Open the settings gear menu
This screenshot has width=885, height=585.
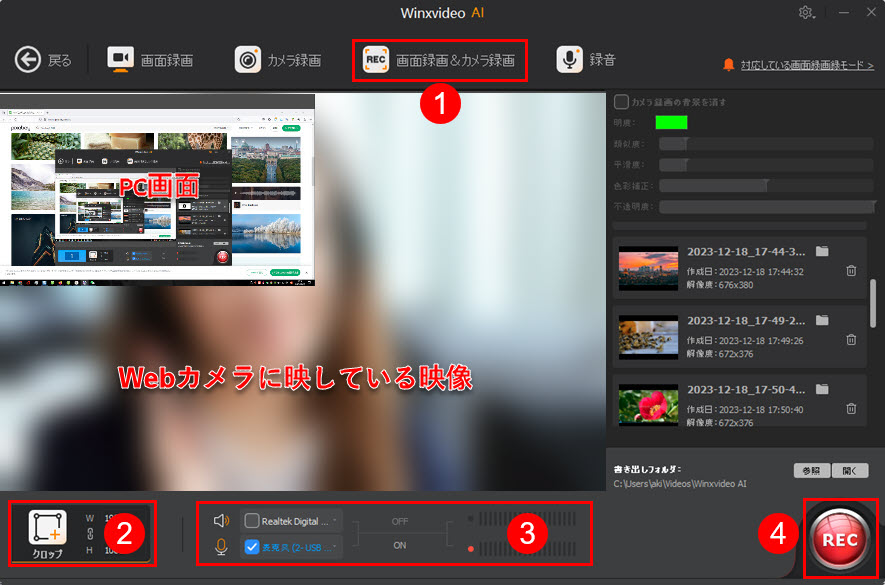point(806,12)
